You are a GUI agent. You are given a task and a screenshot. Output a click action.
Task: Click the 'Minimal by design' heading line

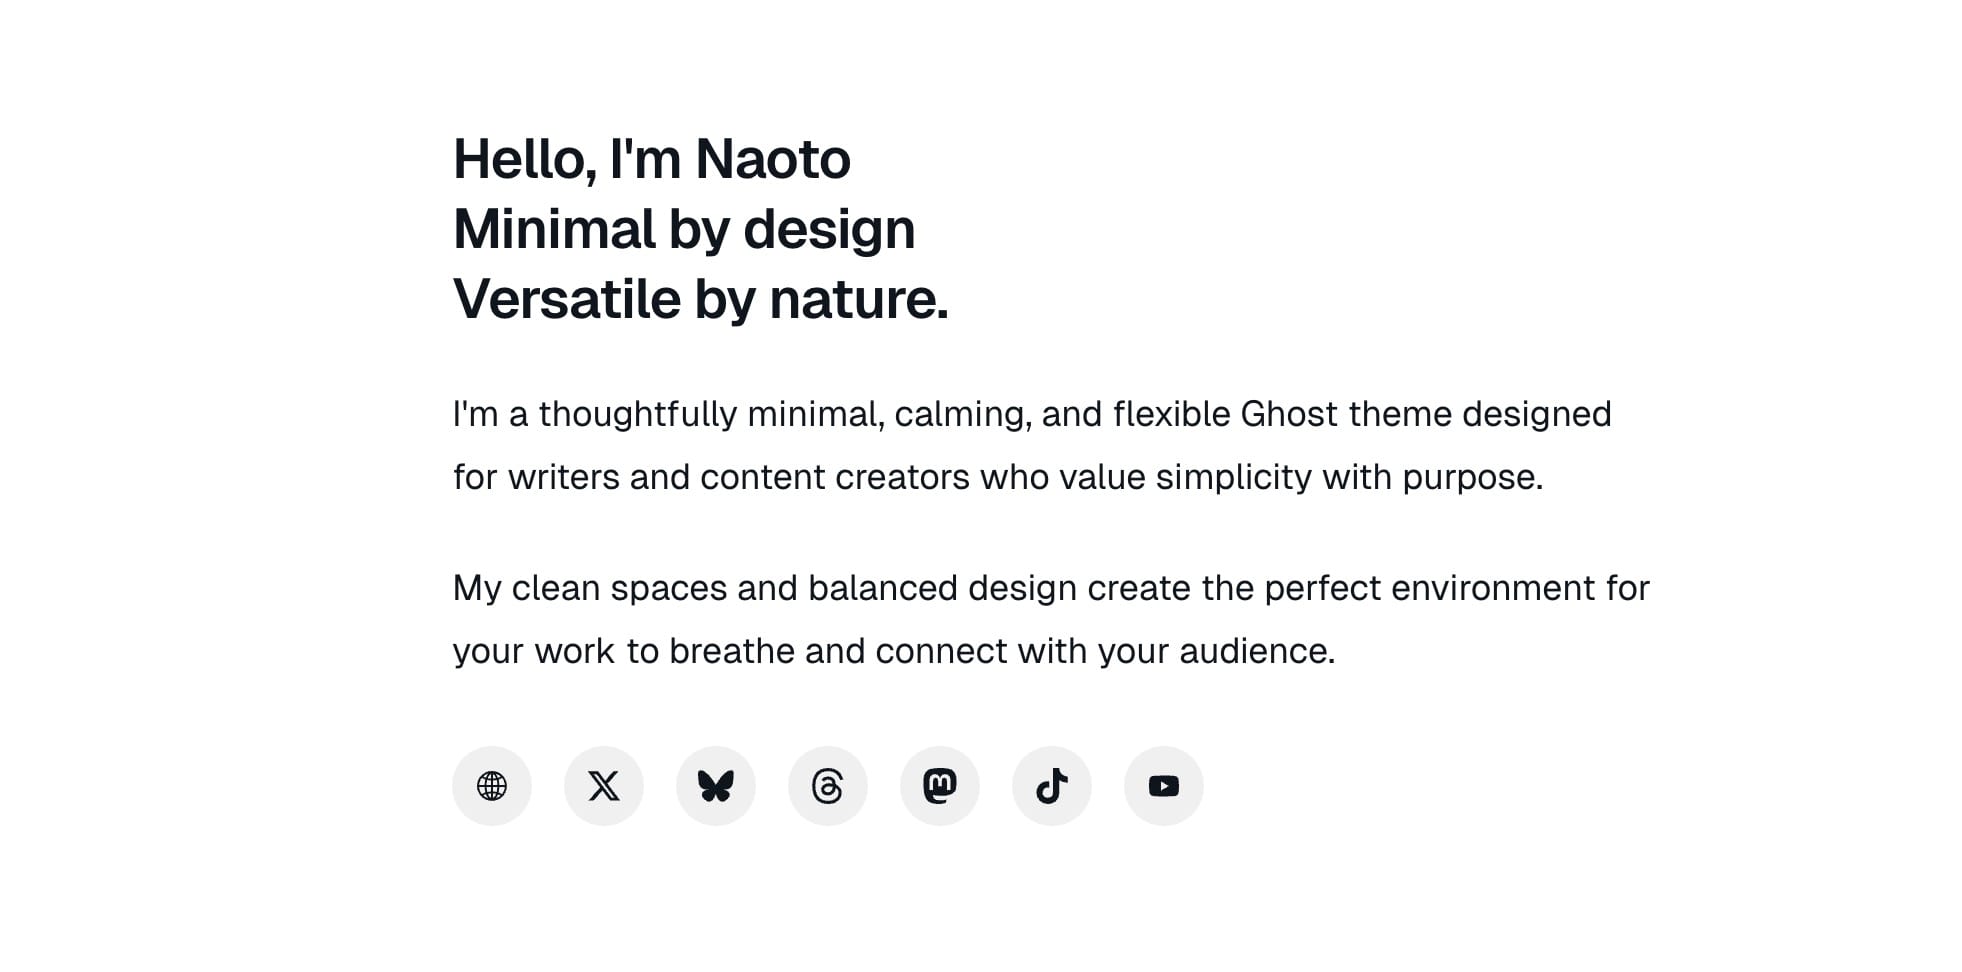tap(684, 230)
